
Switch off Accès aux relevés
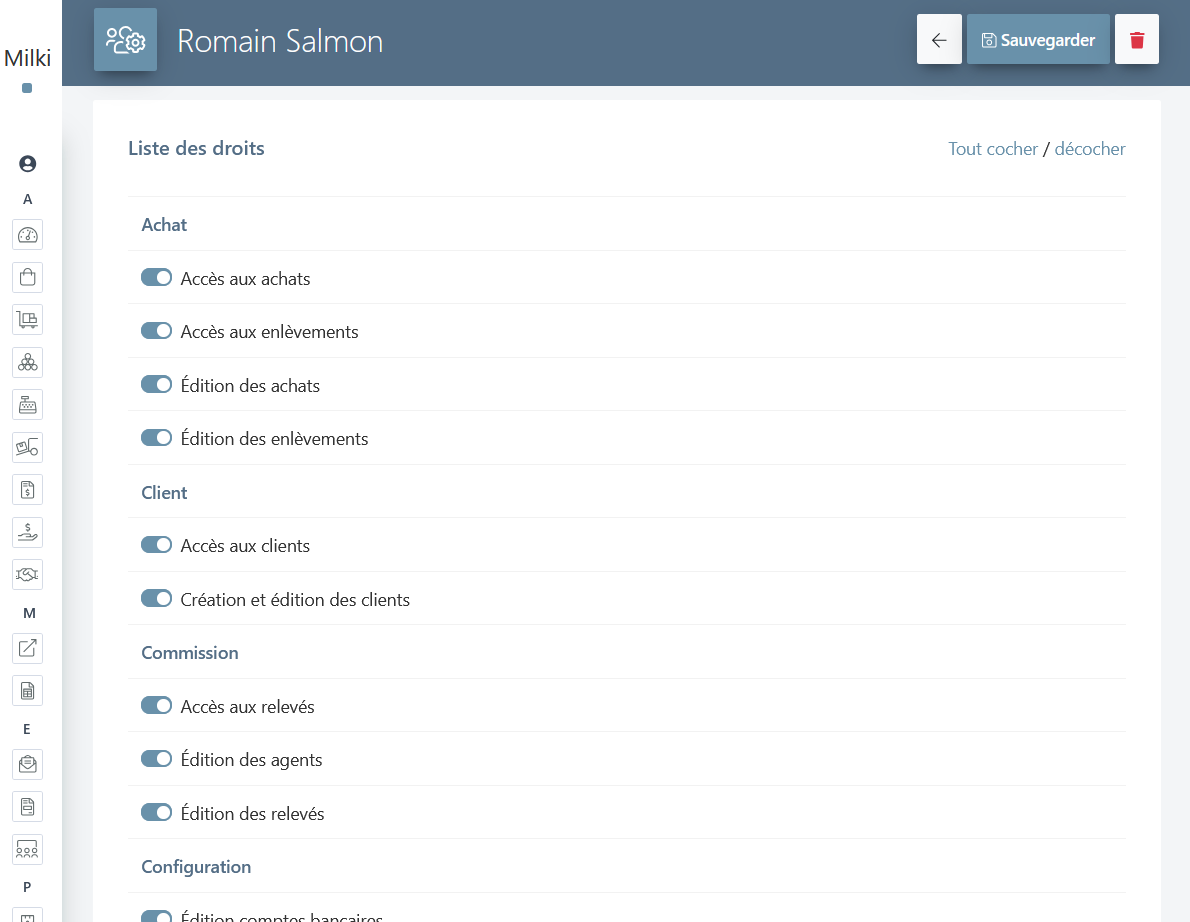click(x=156, y=706)
